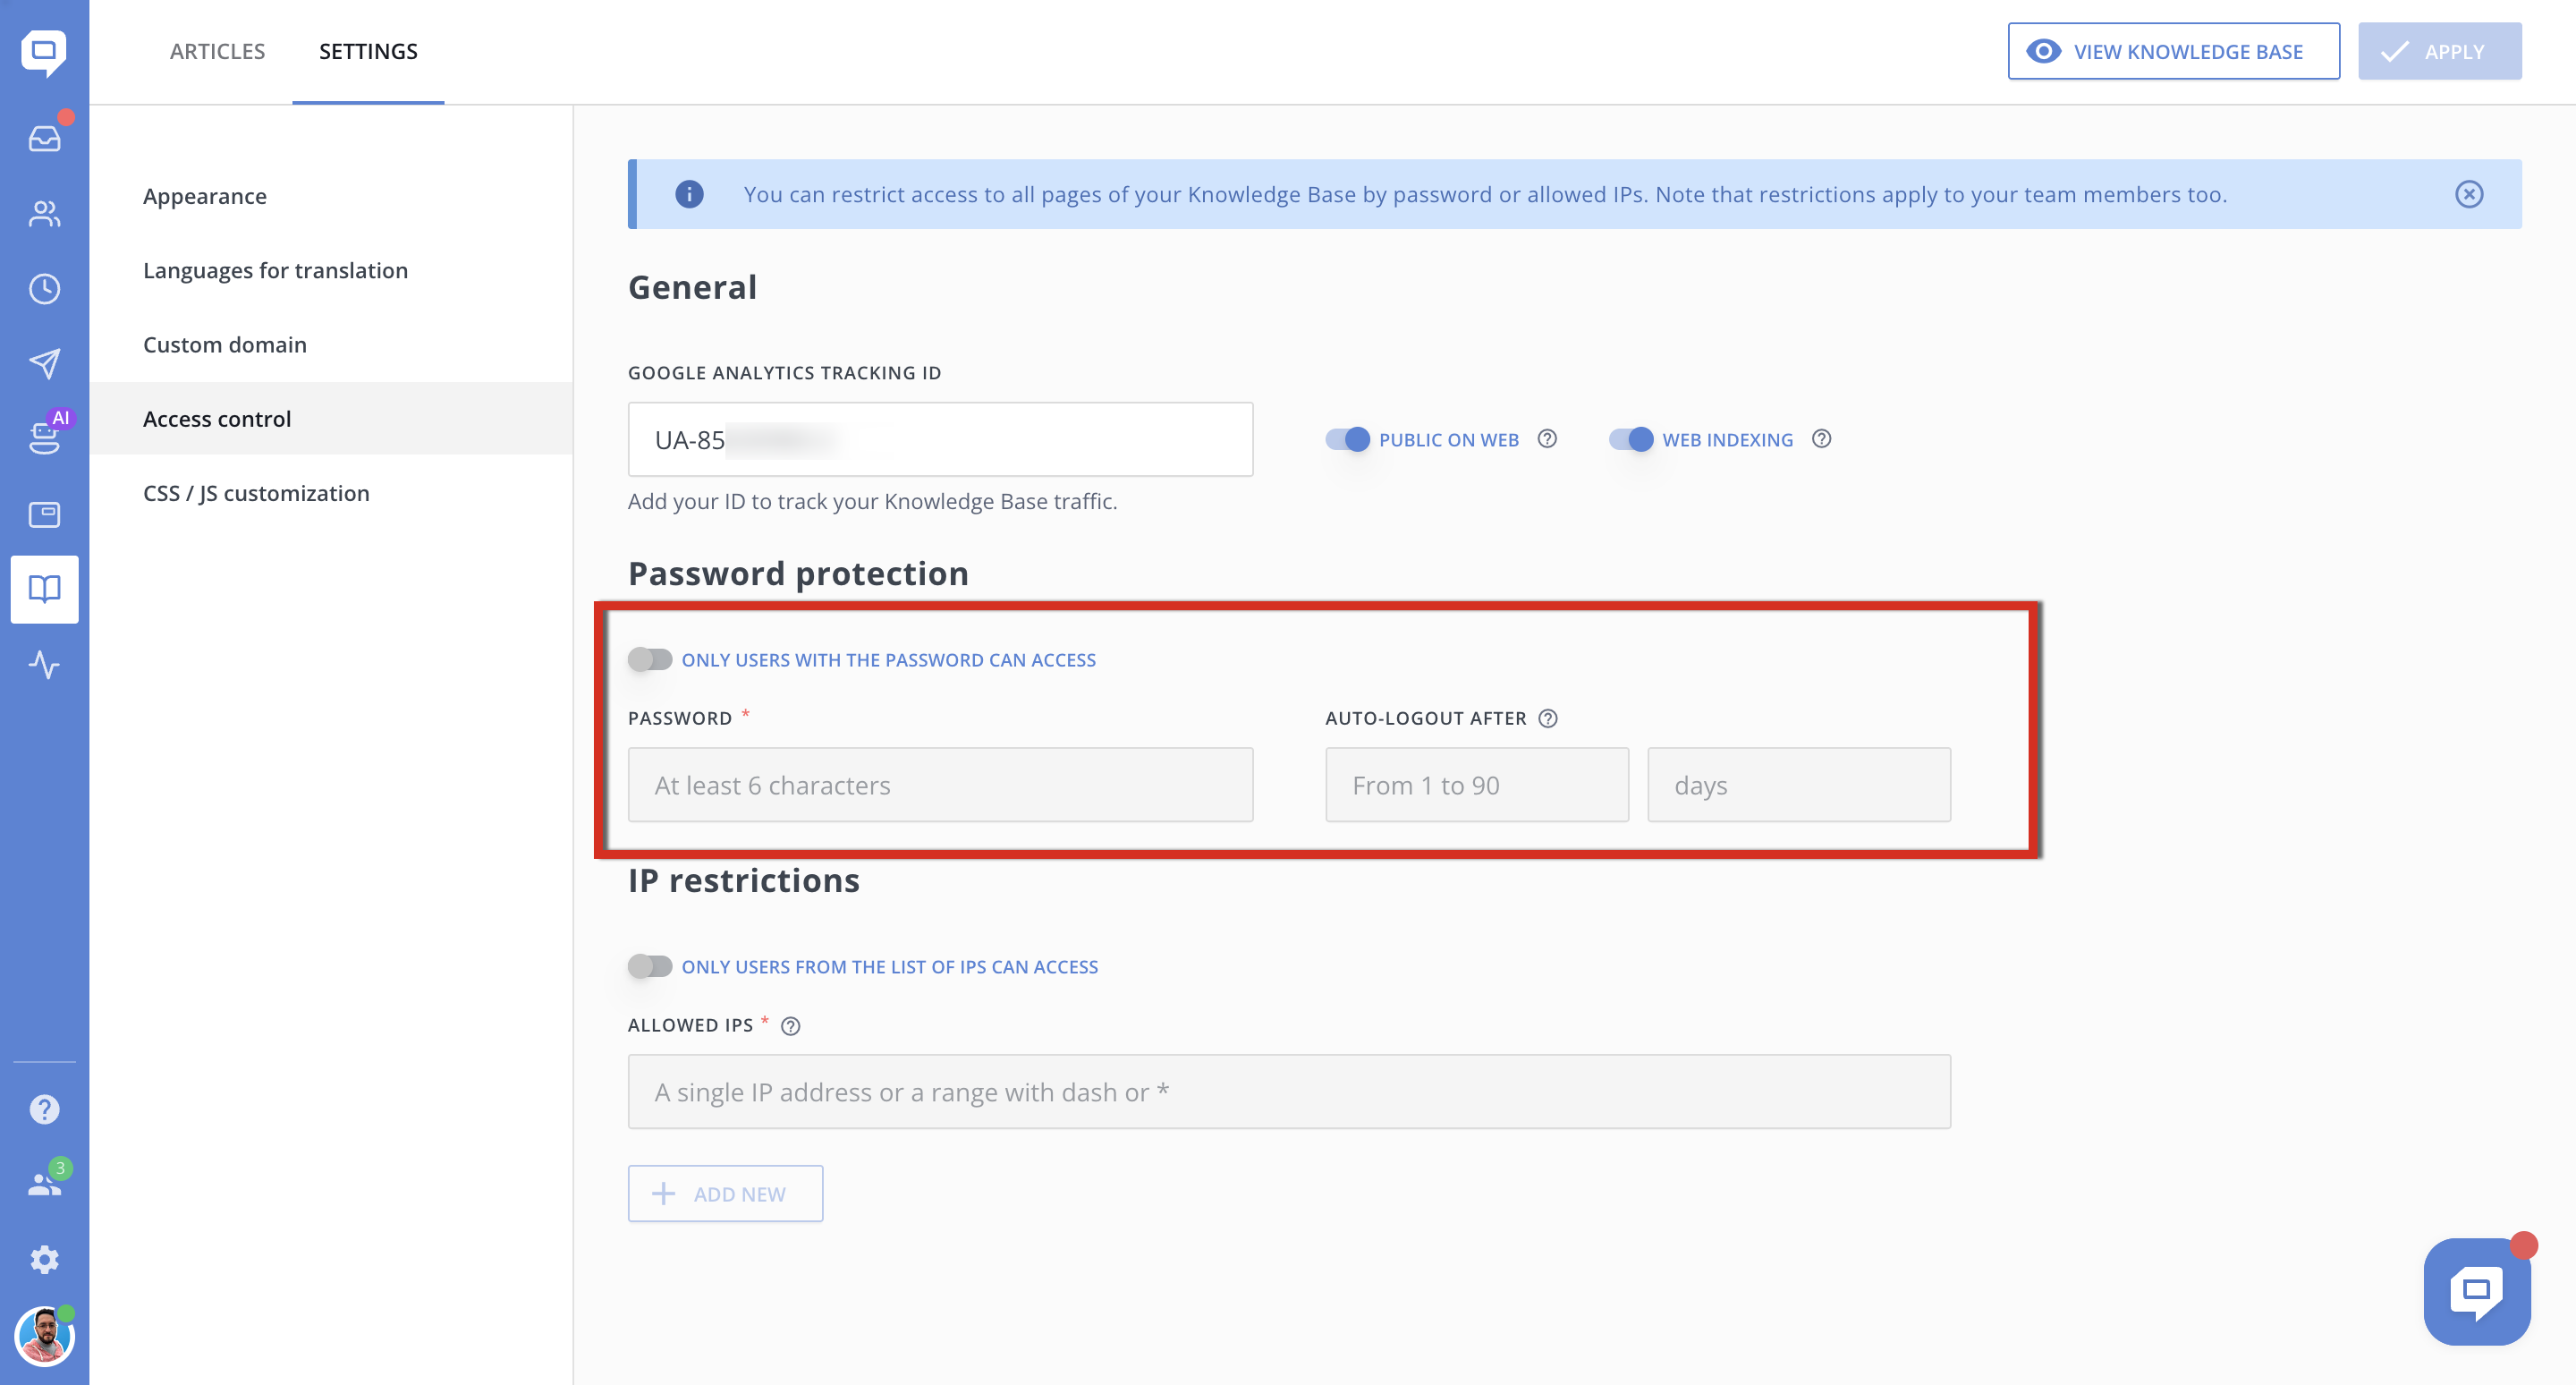The image size is (2576, 1385).
Task: Toggle the Web Indexing switch
Action: (1631, 439)
